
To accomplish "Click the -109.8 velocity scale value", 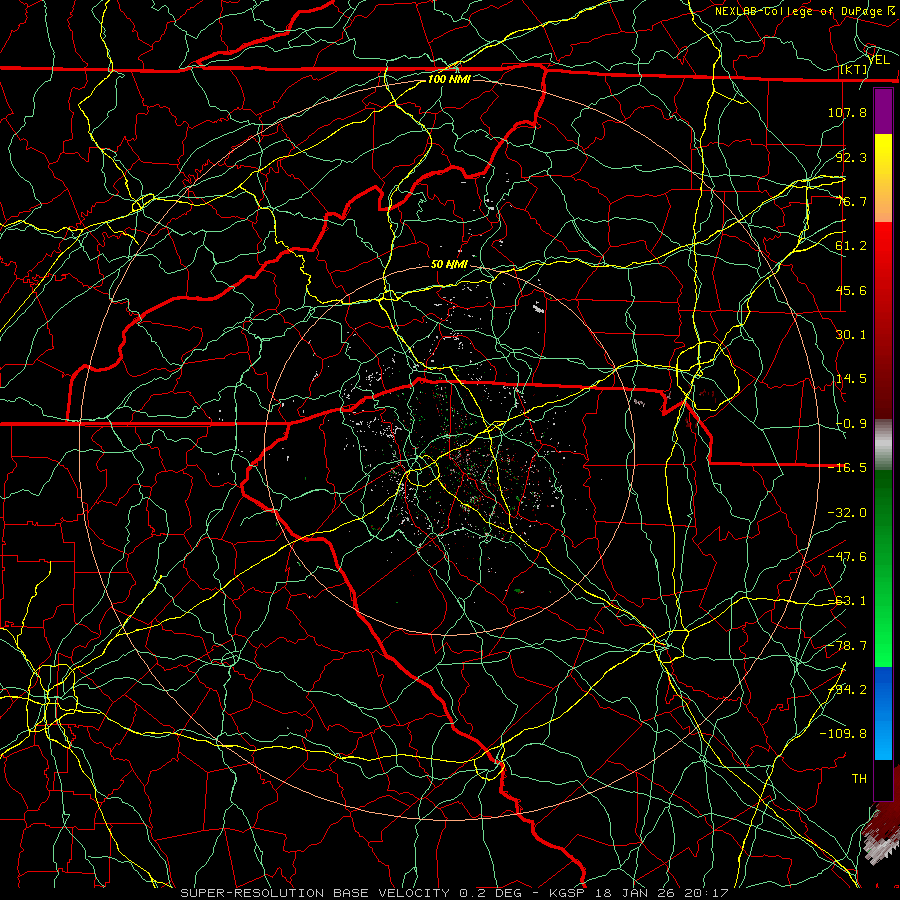I will [x=843, y=734].
